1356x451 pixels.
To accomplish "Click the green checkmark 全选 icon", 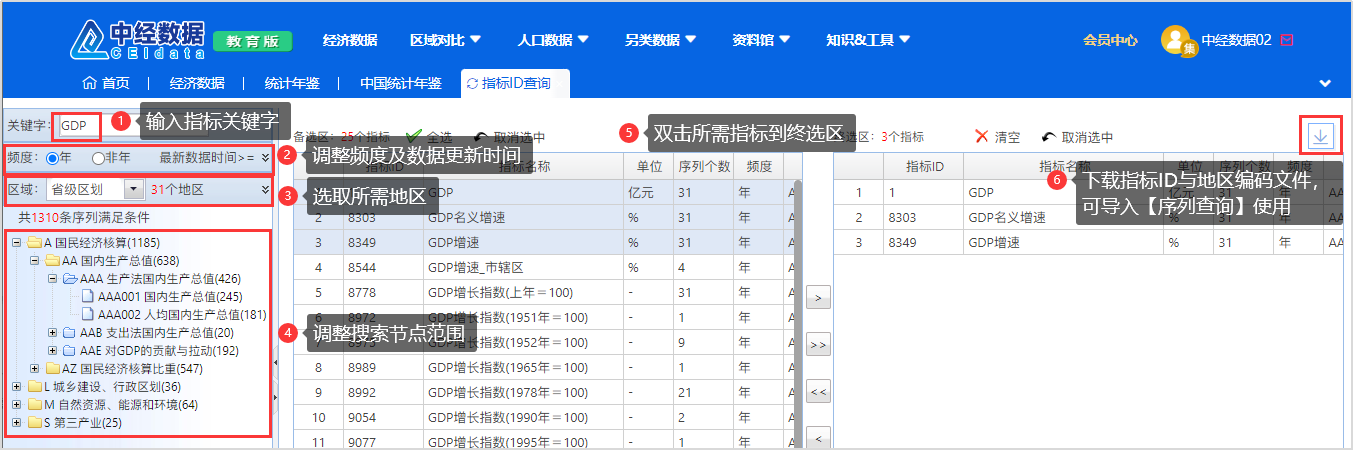I will tap(414, 137).
